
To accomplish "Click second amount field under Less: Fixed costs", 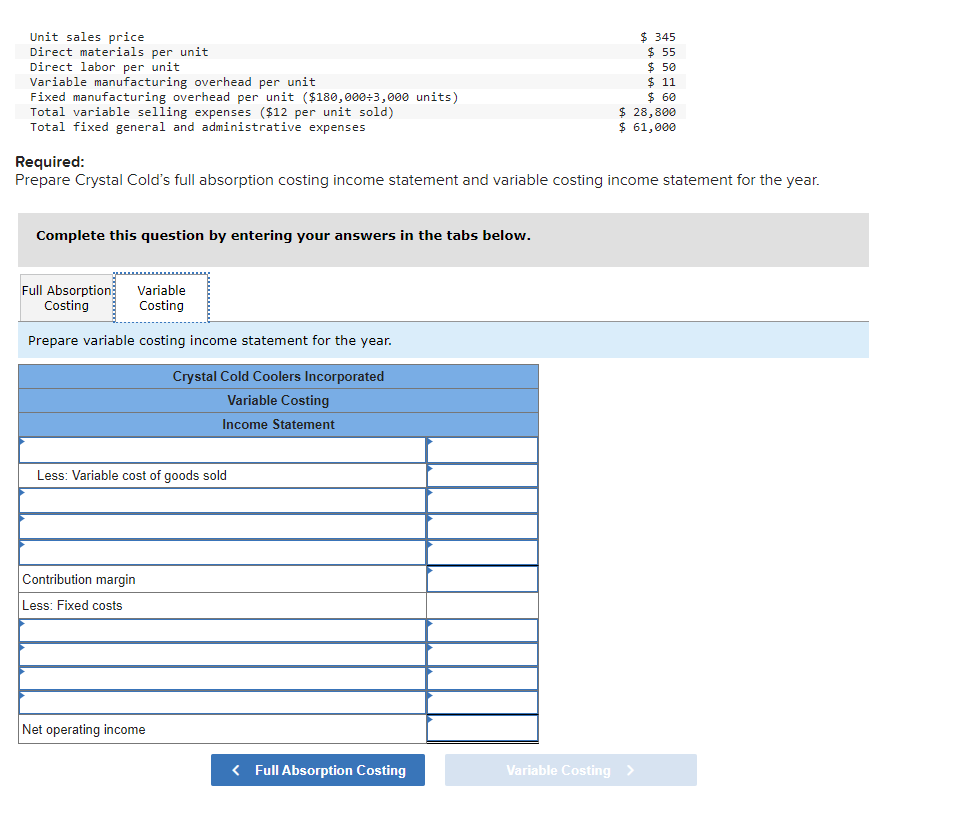I will click(482, 654).
